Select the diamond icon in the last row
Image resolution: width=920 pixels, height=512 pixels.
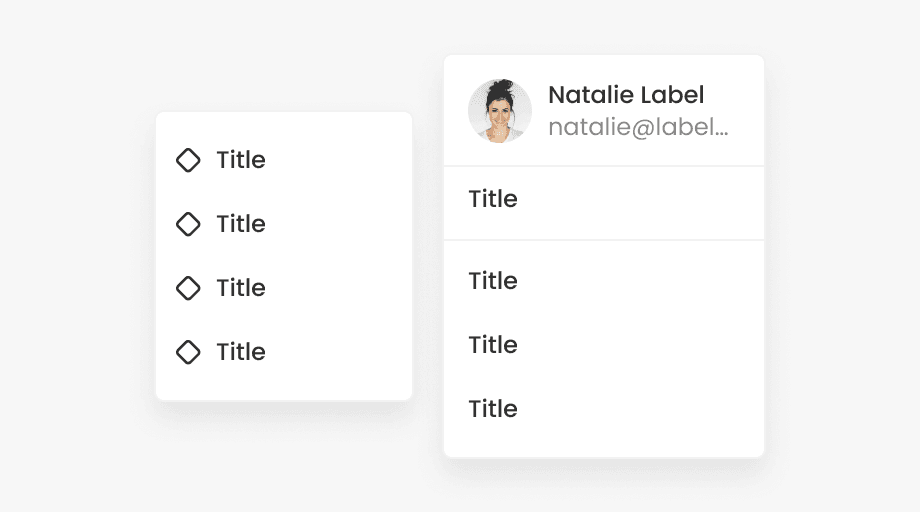188,352
